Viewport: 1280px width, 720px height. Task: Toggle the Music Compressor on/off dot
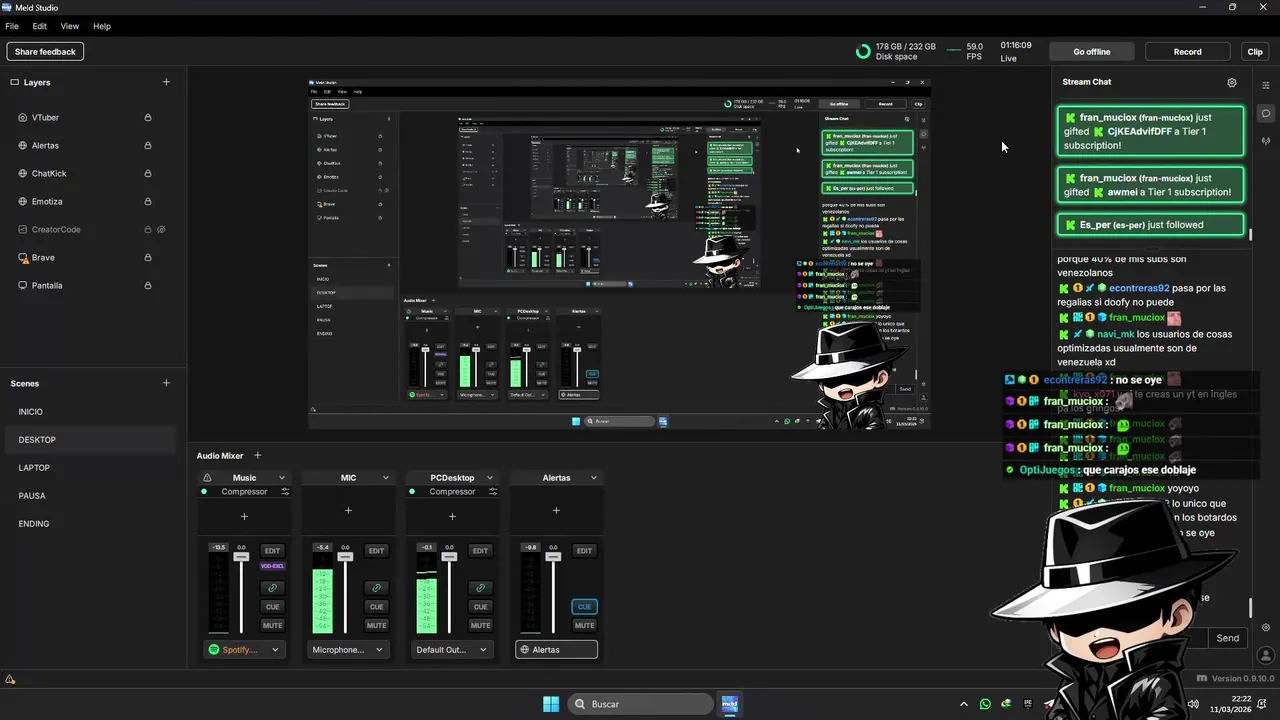205,492
